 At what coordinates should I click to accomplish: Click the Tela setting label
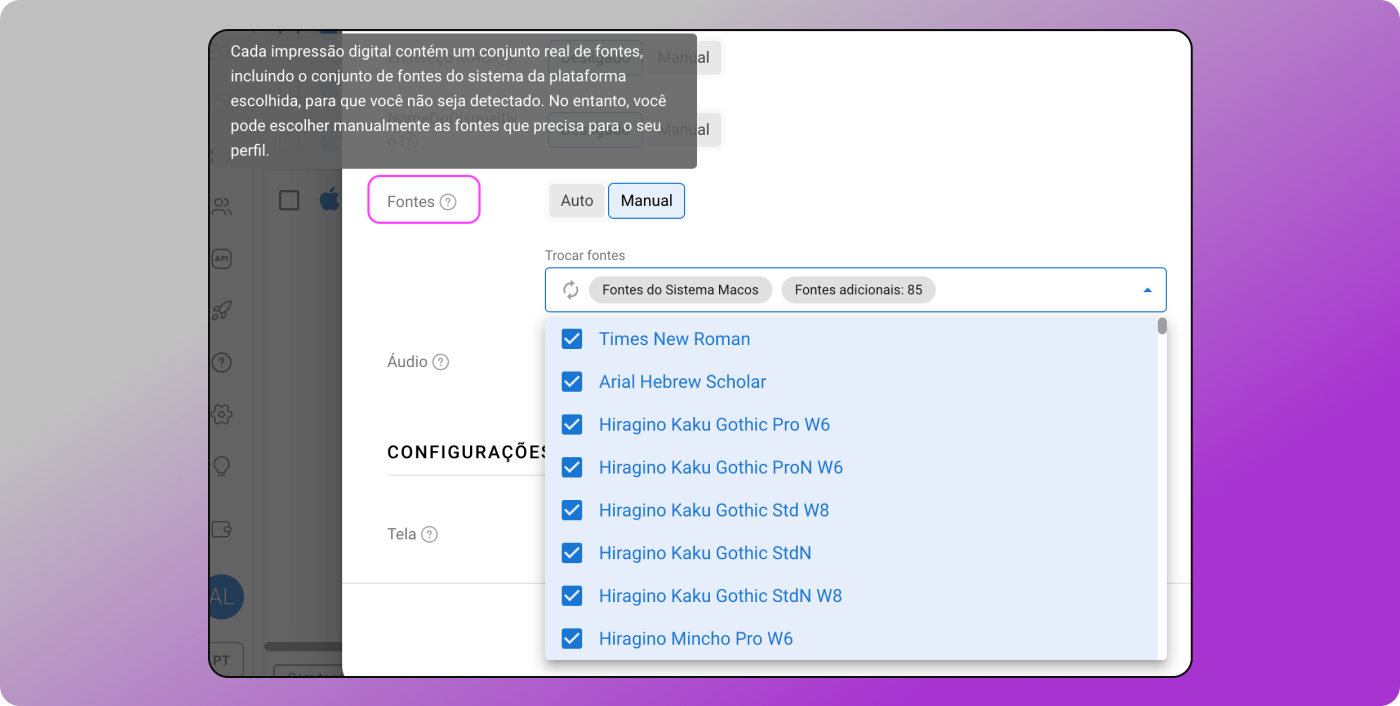pyautogui.click(x=401, y=534)
